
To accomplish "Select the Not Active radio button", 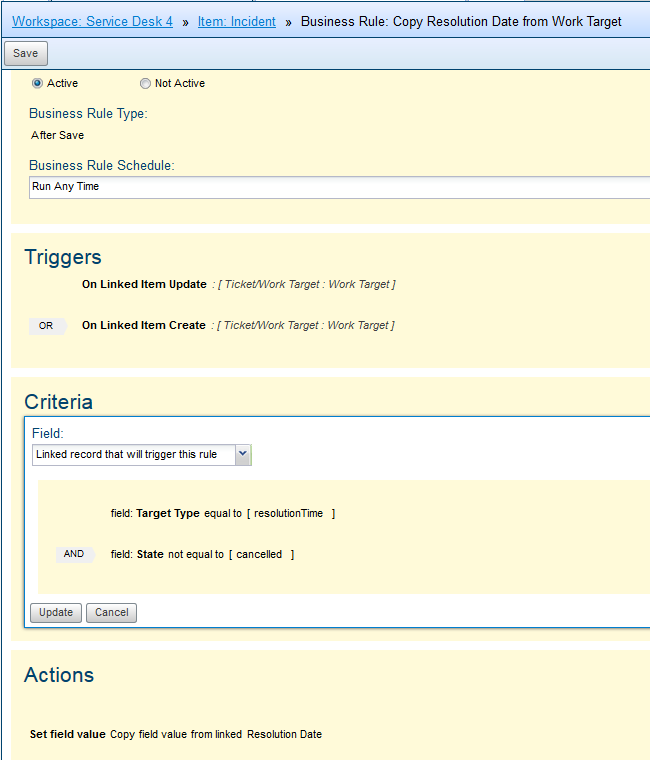I will click(145, 84).
